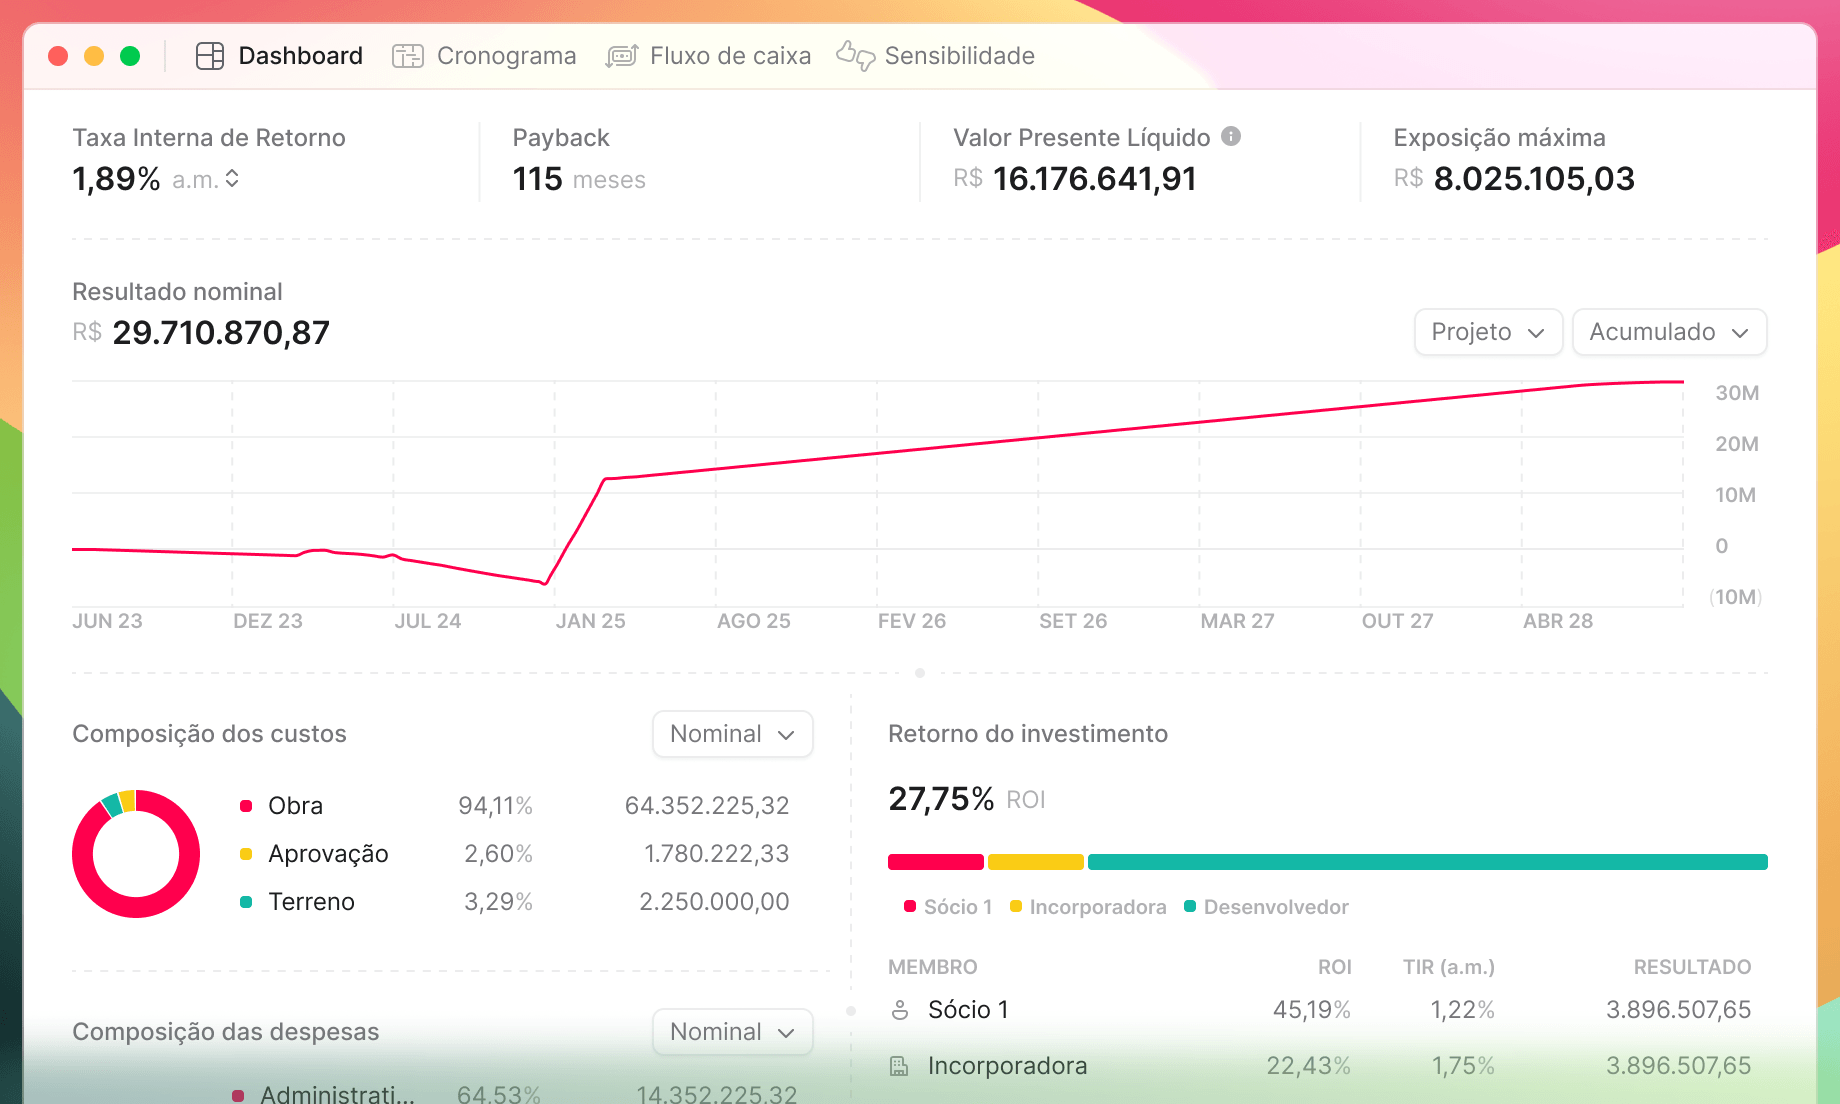The height and width of the screenshot is (1104, 1840).
Task: Switch to the Cronograma tab
Action: tap(484, 56)
